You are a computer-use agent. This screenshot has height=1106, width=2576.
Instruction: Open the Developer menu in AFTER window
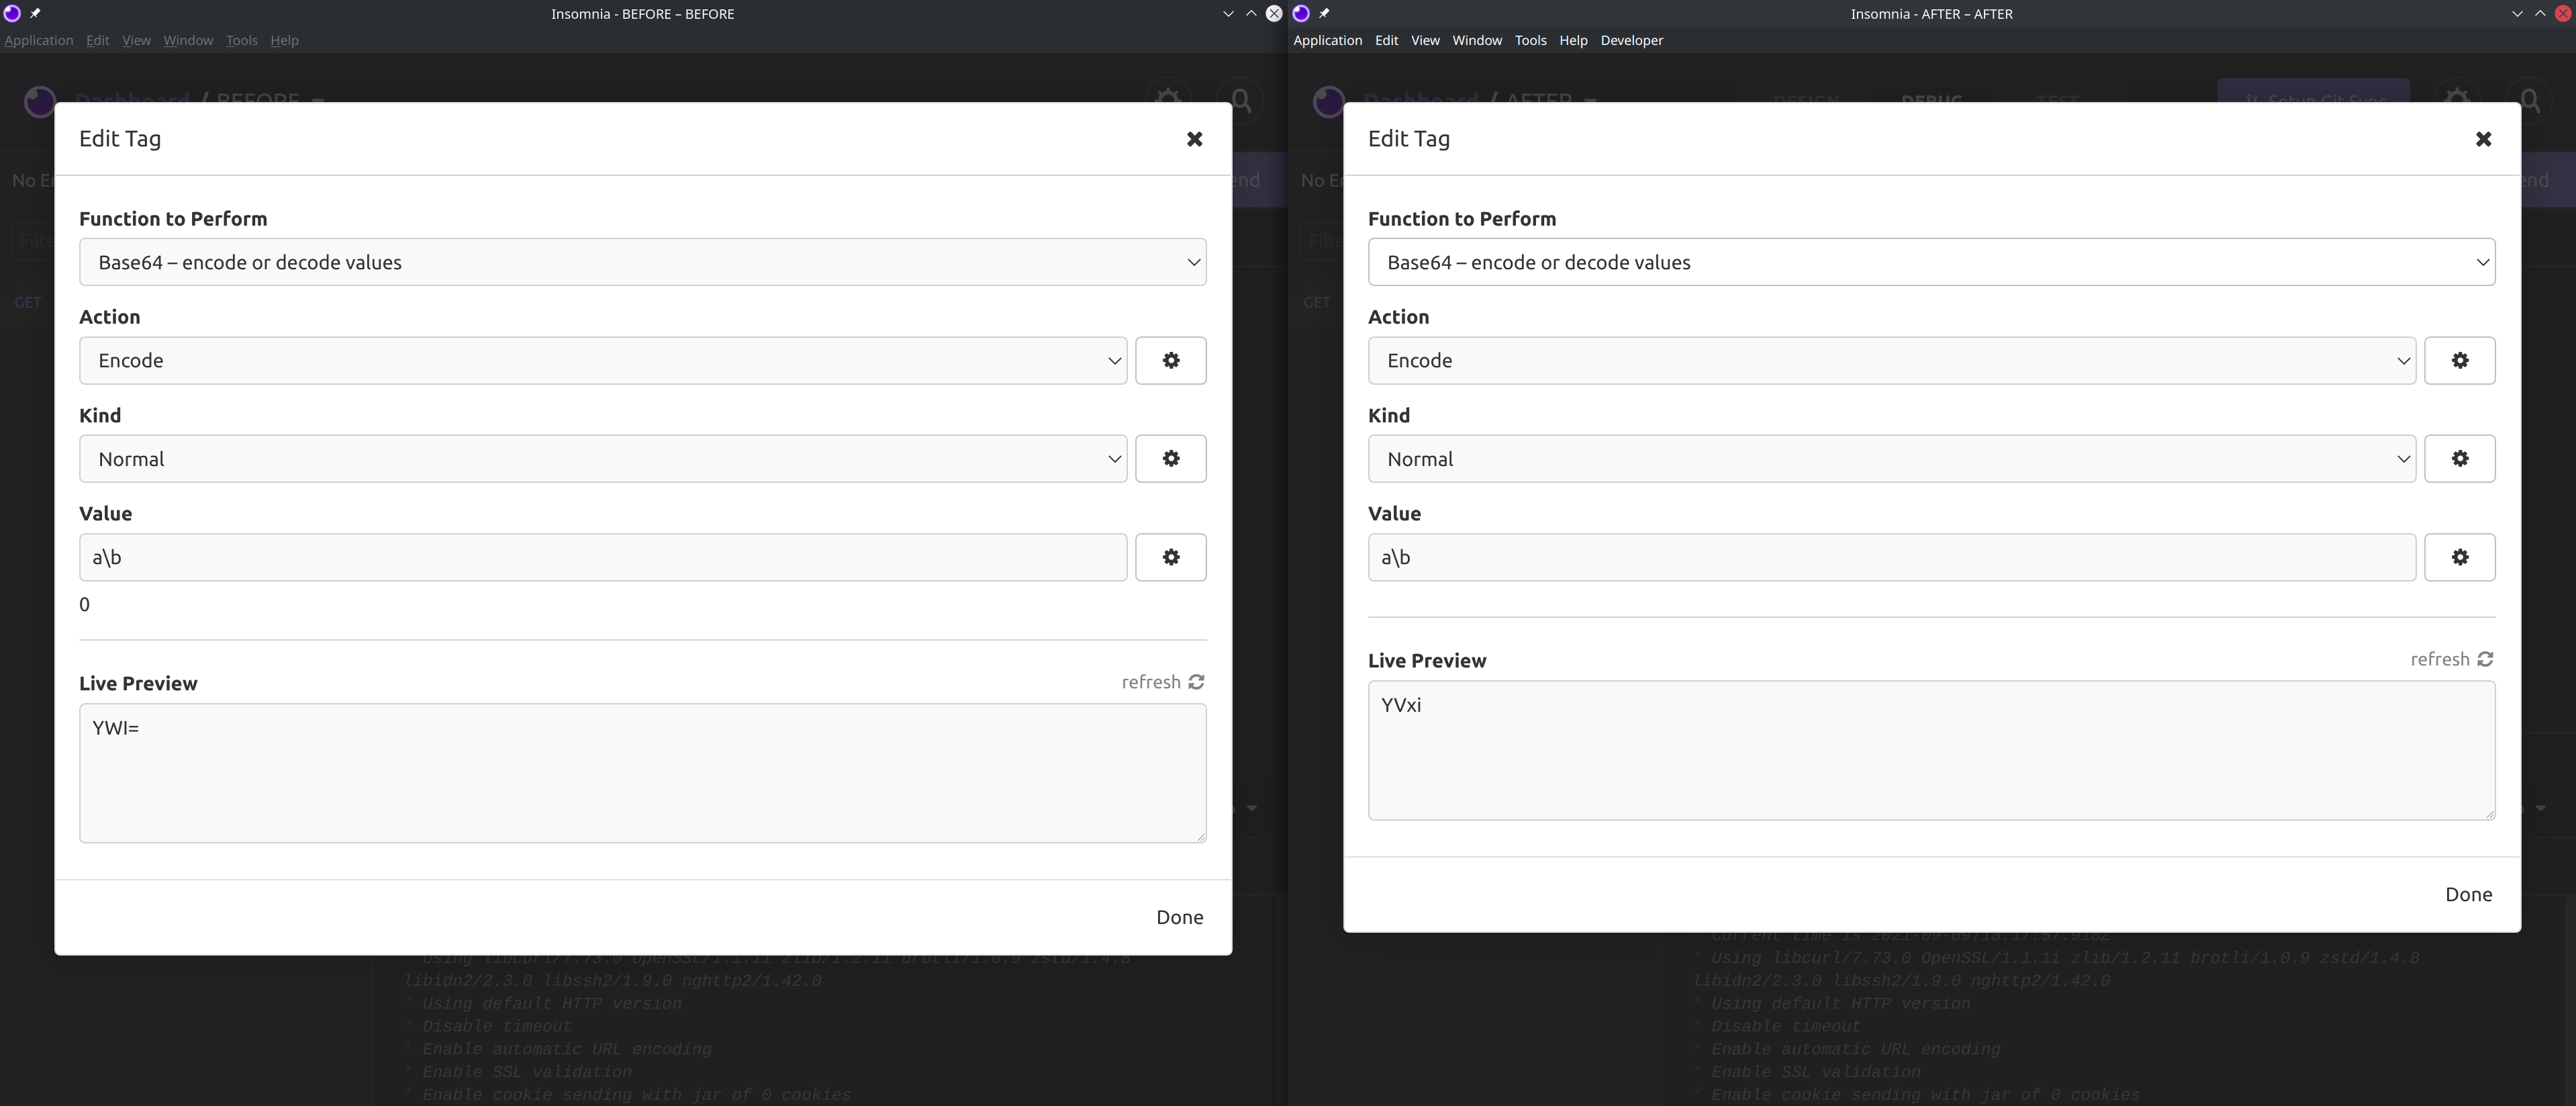[x=1631, y=40]
